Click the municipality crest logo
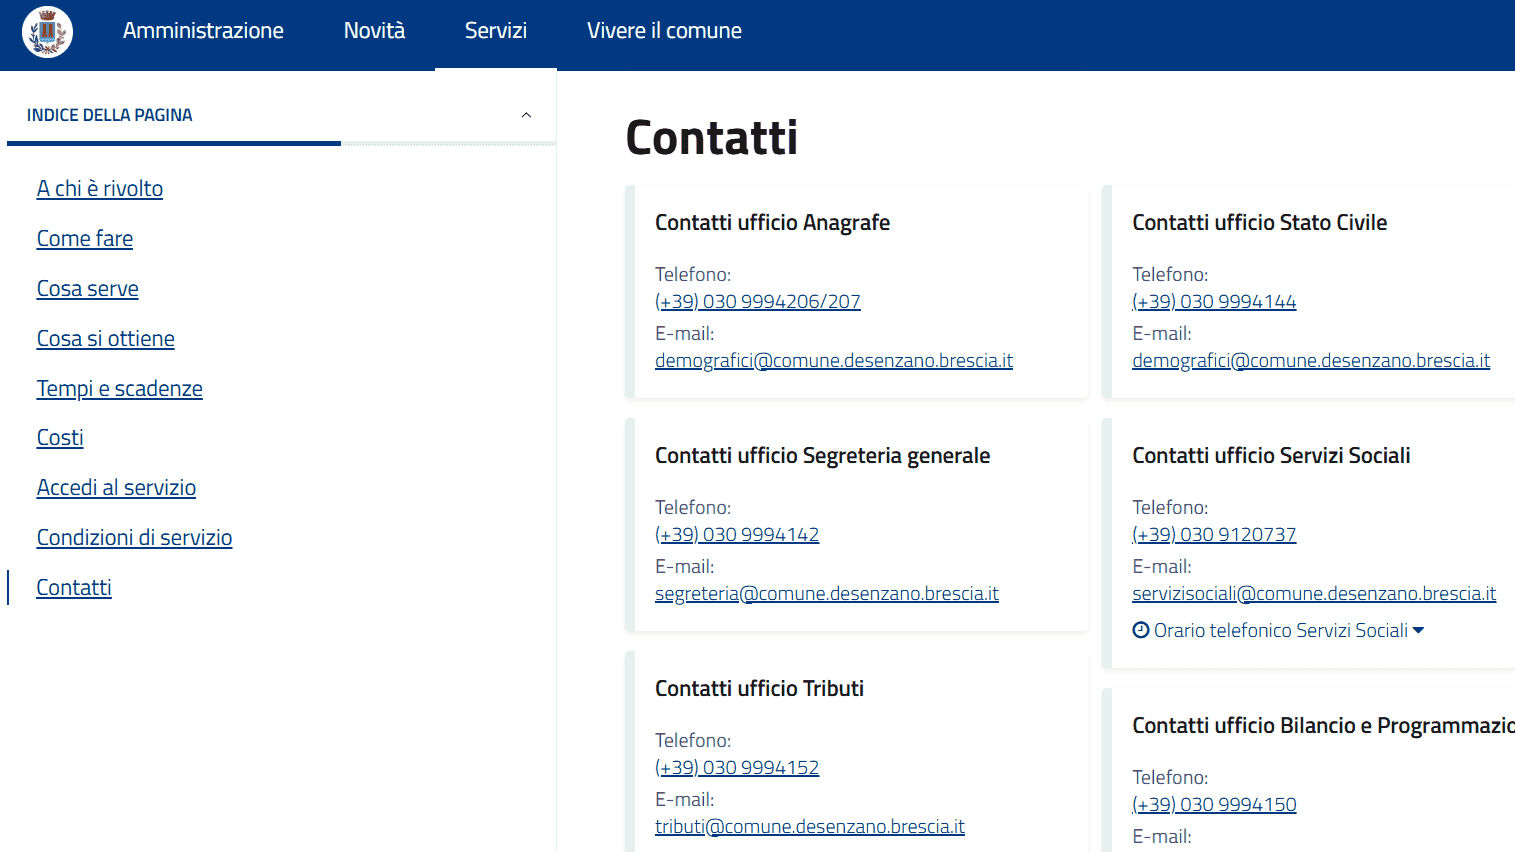The image size is (1515, 852). point(47,32)
